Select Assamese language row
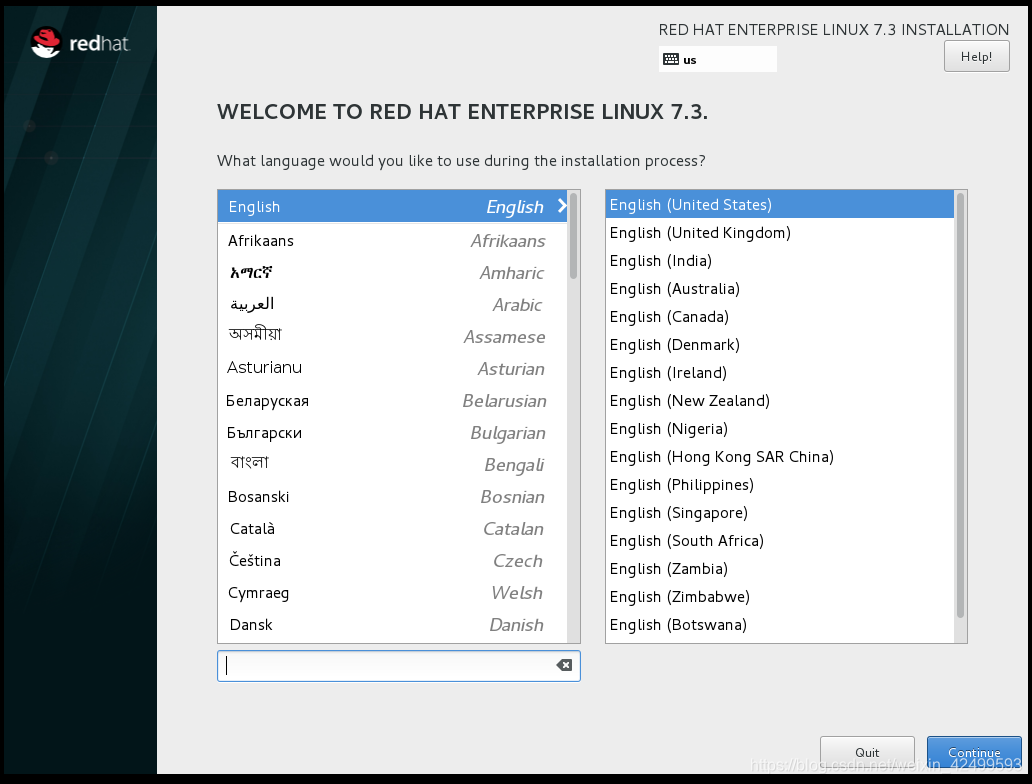 (x=392, y=336)
